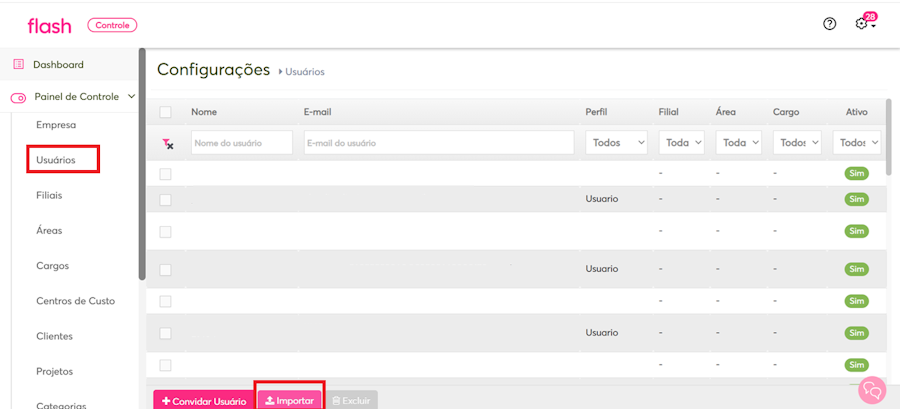Click the sidebar vertical scrollbar
This screenshot has height=409, width=900.
[142, 166]
